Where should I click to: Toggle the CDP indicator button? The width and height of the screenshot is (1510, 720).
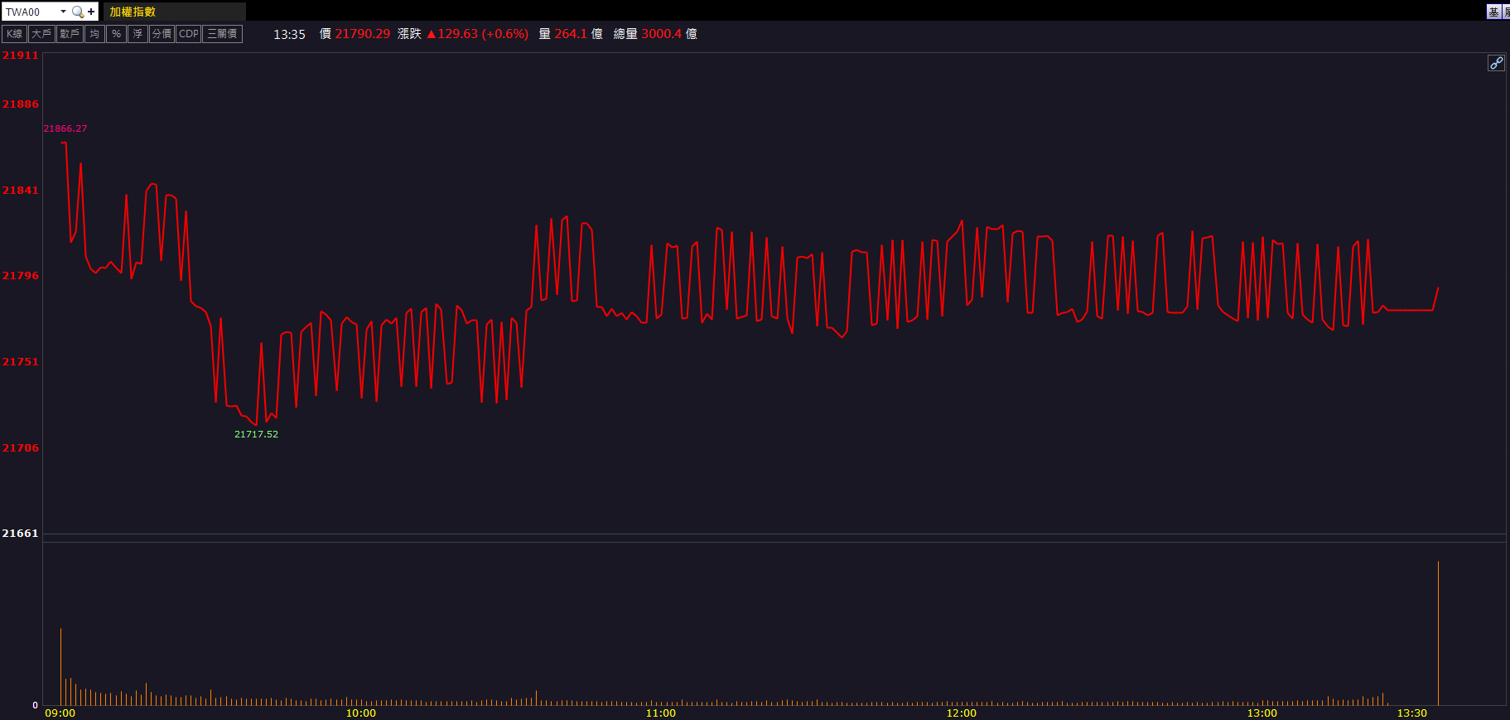188,34
